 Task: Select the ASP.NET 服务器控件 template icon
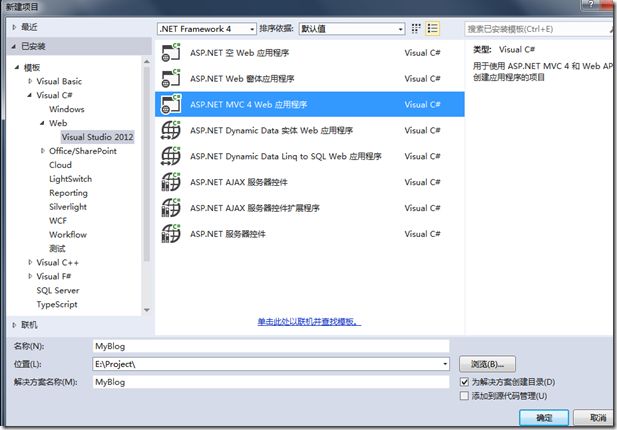pos(171,234)
